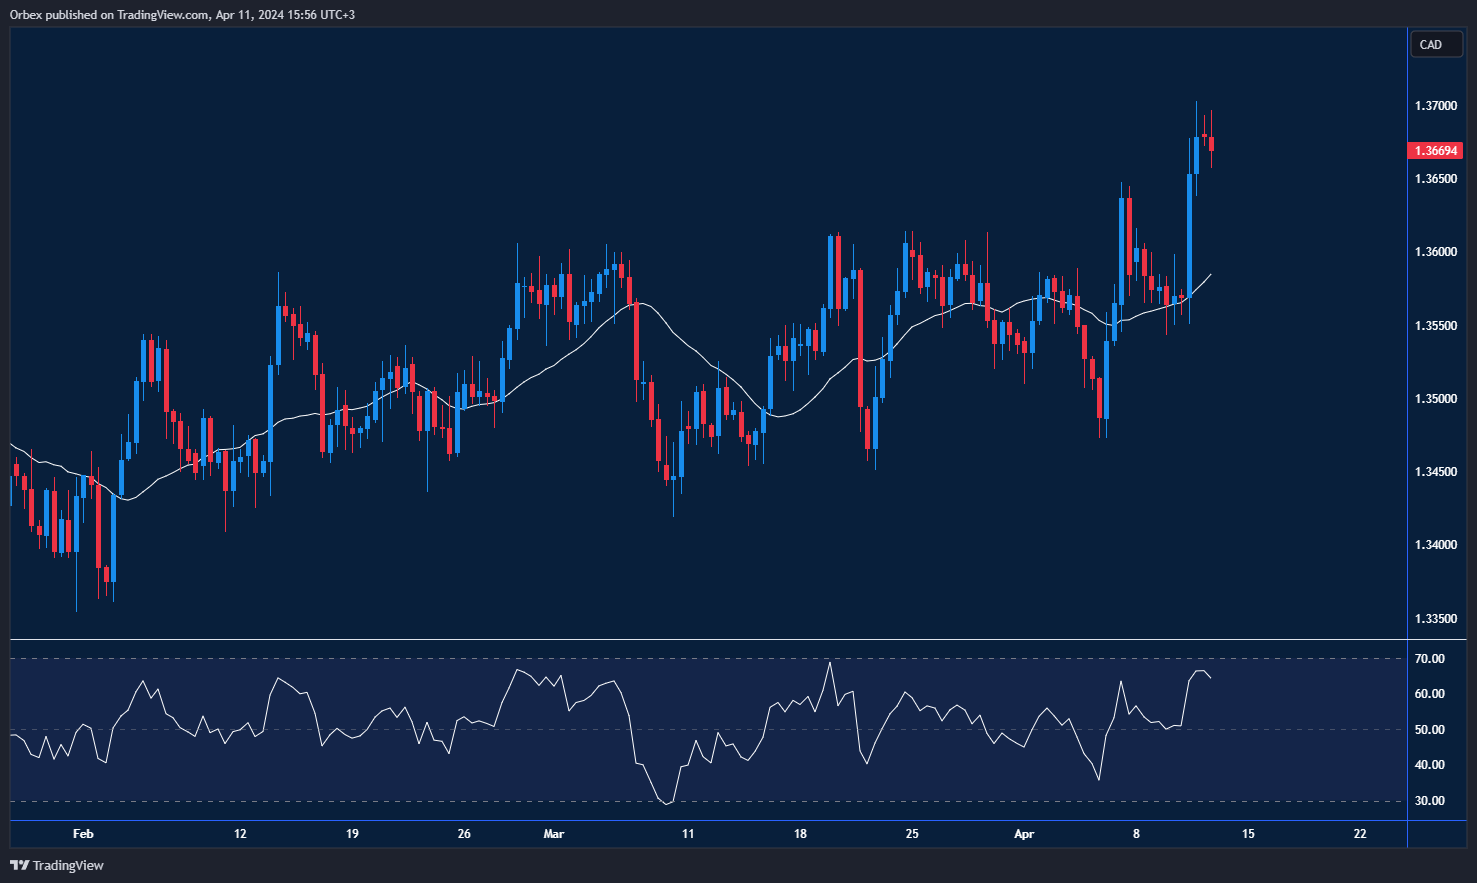Open the CAD currency selector
Image resolution: width=1477 pixels, height=883 pixels.
click(1435, 45)
